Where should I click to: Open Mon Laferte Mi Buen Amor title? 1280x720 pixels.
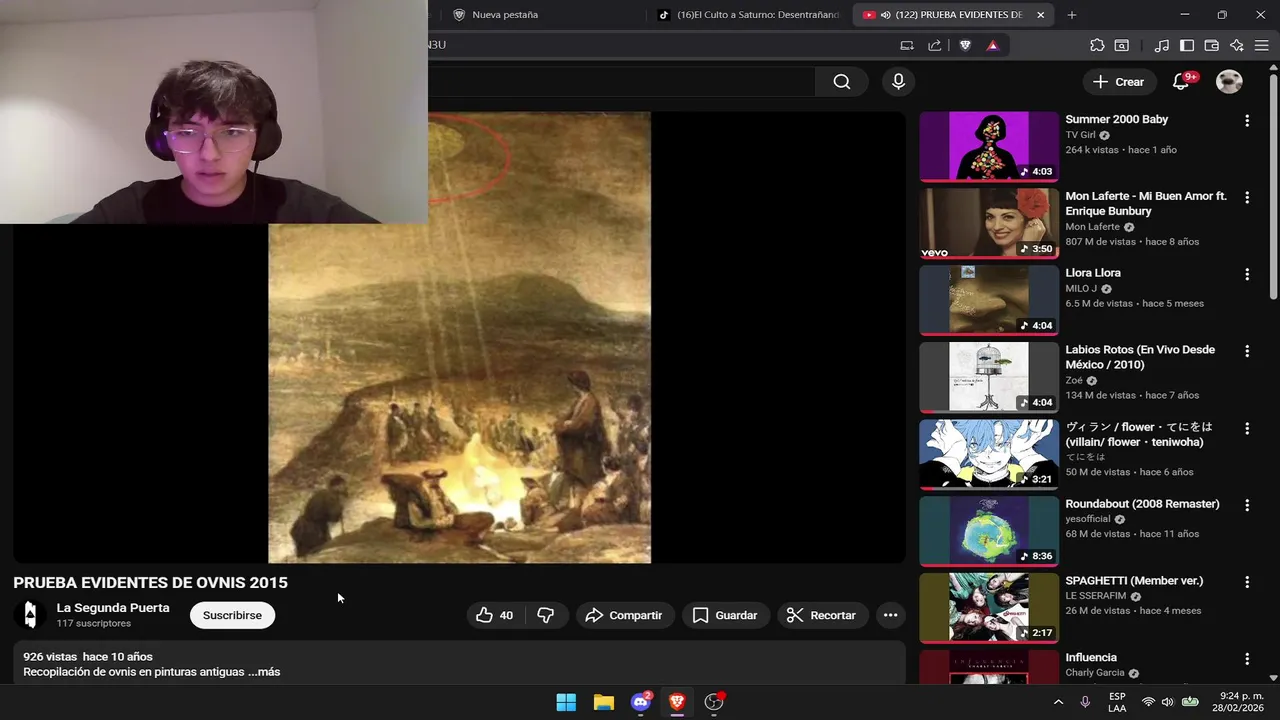1146,203
